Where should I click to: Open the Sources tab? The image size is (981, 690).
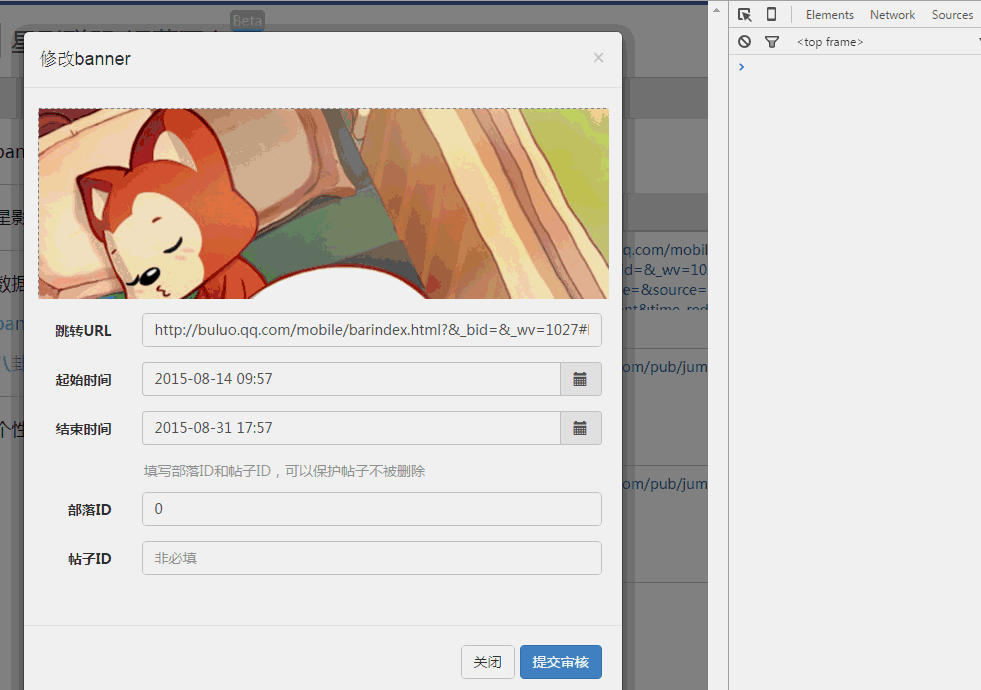pyautogui.click(x=951, y=15)
